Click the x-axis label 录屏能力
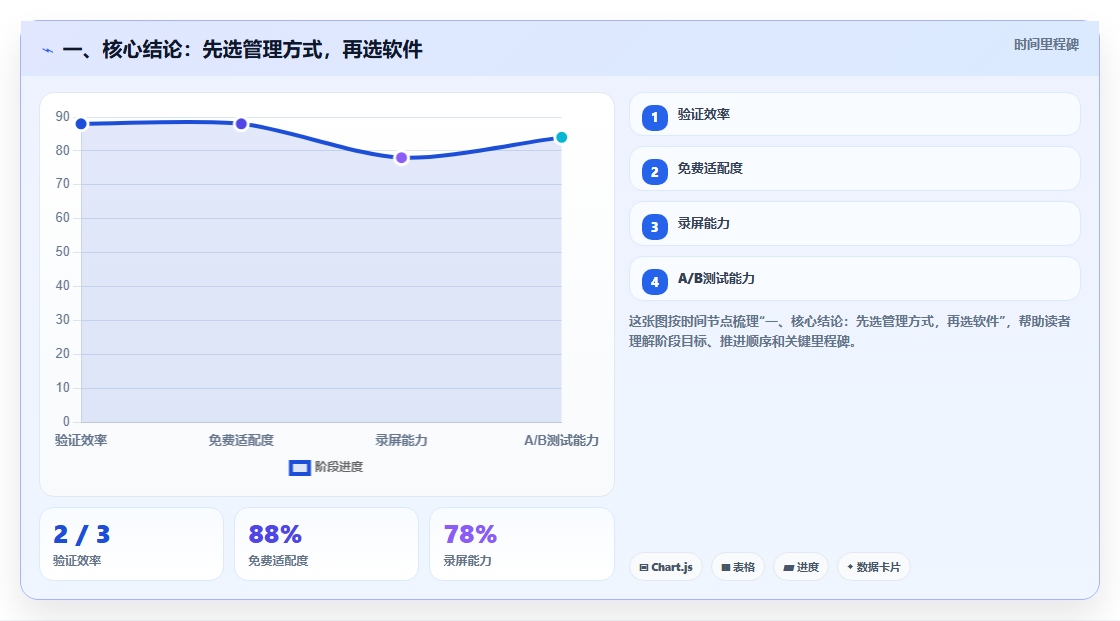 401,440
